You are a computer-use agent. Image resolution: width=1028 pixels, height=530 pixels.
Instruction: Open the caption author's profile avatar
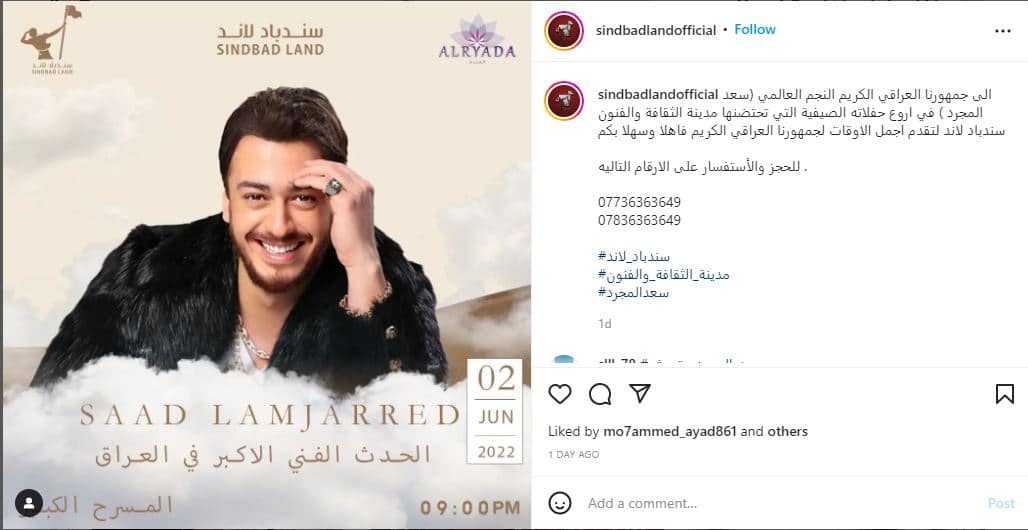[x=564, y=100]
